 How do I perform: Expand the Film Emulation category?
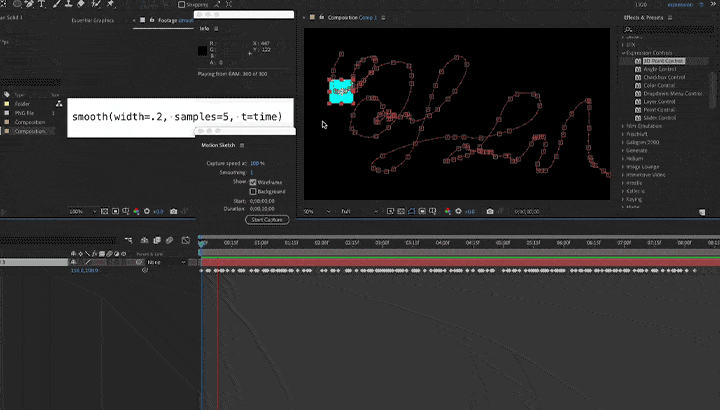coord(623,126)
